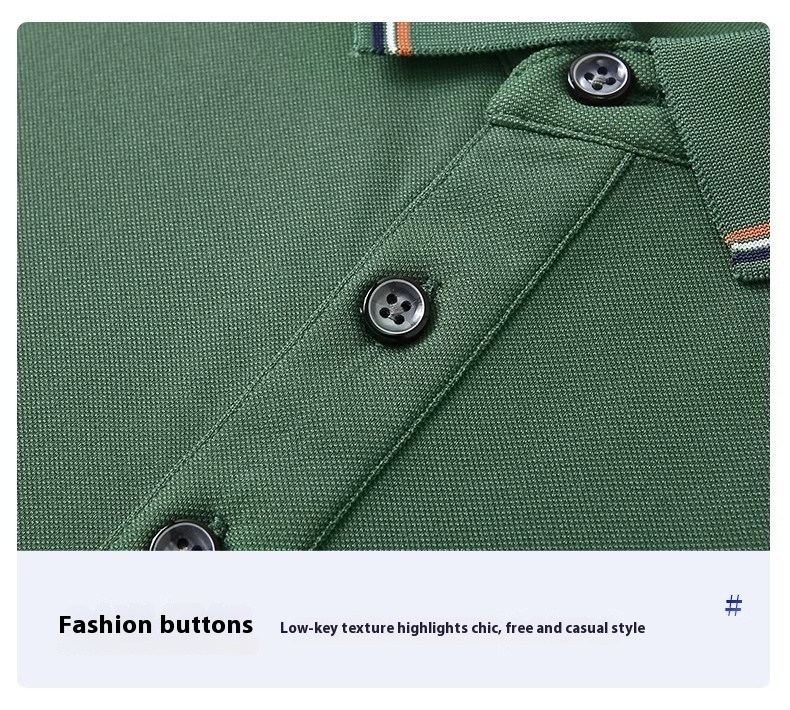The height and width of the screenshot is (710, 790).
Task: Click the green shirt product photo
Action: coord(393,286)
